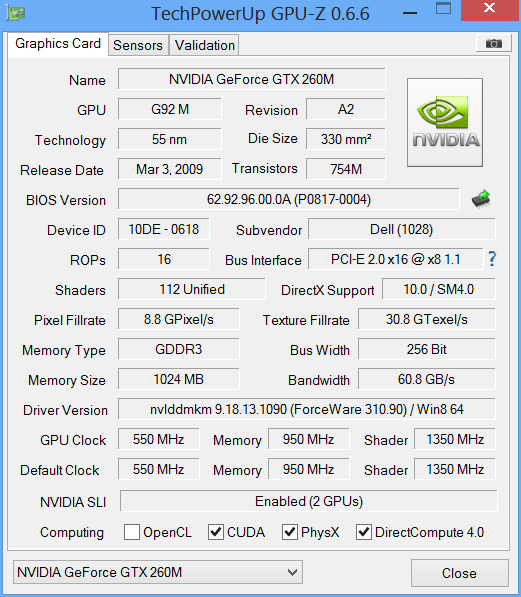
Task: Click the Bus Width field 256 Bit
Action: click(x=427, y=349)
